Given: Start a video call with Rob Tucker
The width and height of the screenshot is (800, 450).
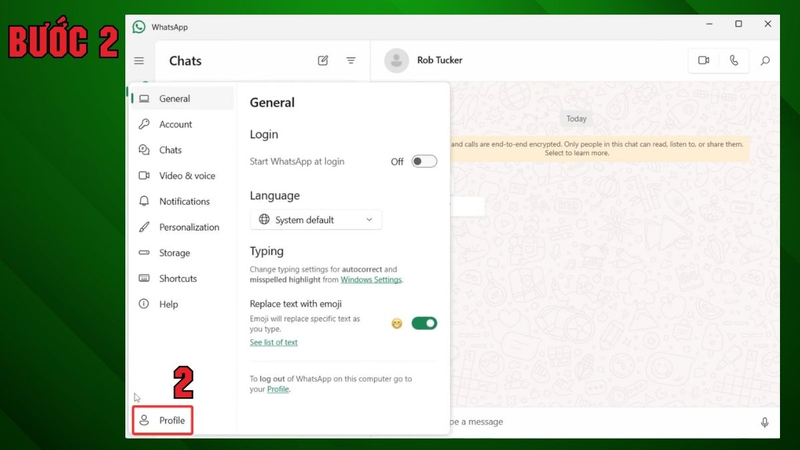Looking at the screenshot, I should click(x=704, y=60).
